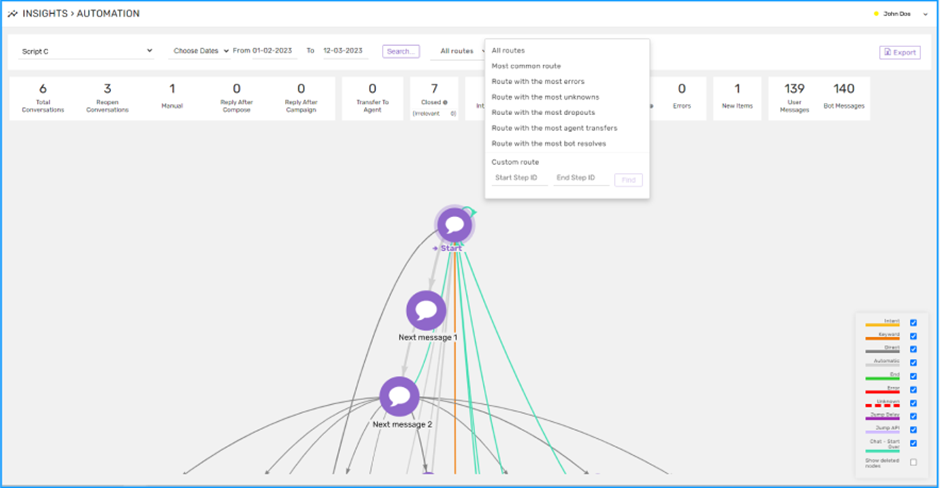Toggle the Chat - Start Over checkbox

click(913, 443)
